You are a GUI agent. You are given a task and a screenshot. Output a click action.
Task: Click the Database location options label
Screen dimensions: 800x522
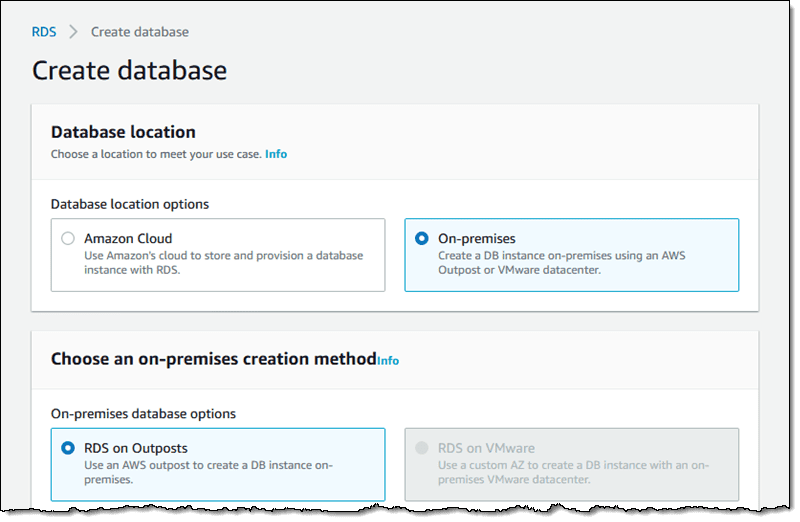point(130,204)
